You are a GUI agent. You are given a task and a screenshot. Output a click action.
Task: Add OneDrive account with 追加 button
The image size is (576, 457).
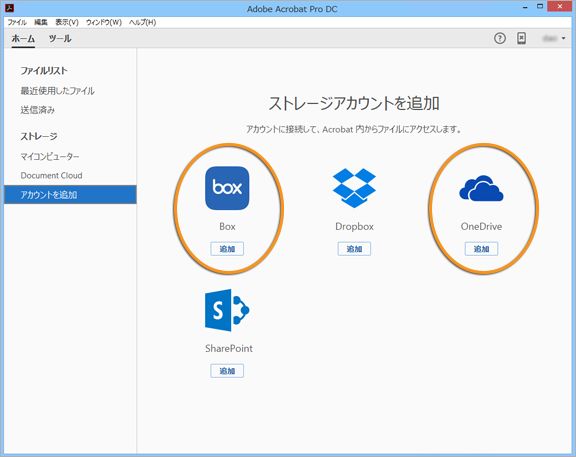[481, 249]
